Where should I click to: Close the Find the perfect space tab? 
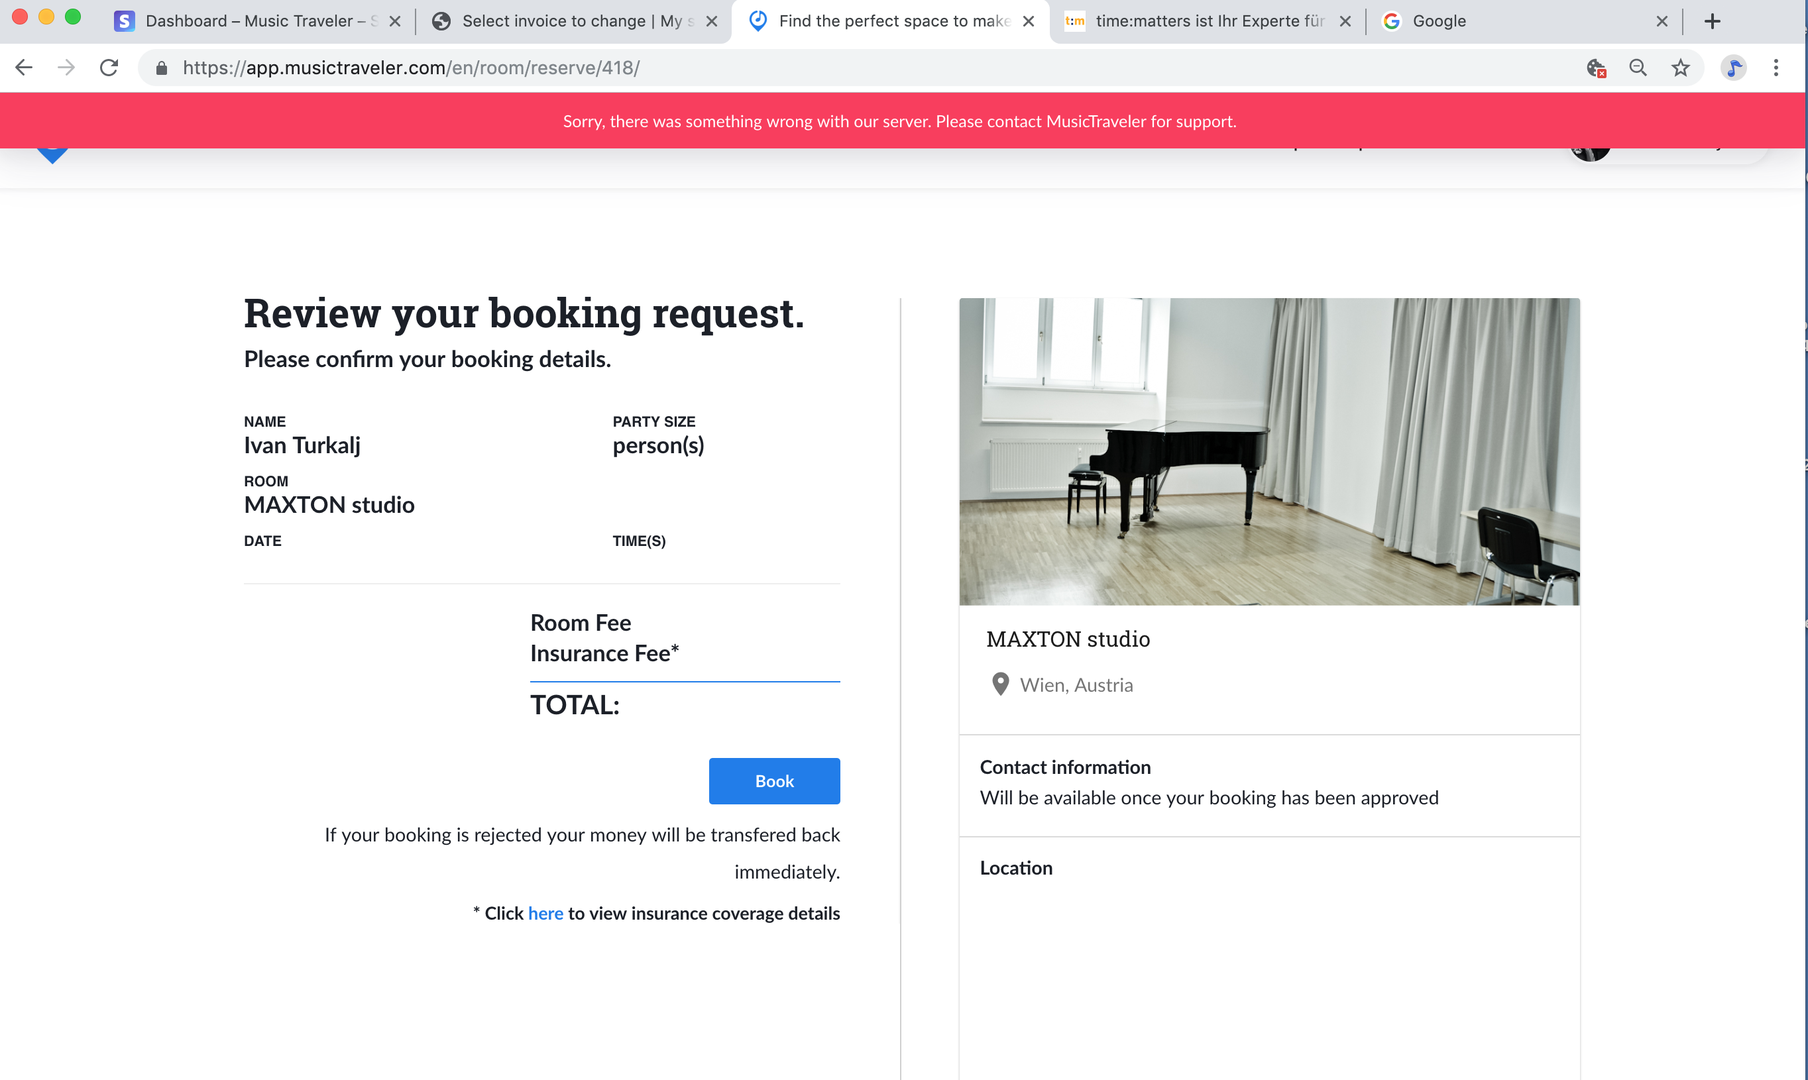click(1028, 21)
